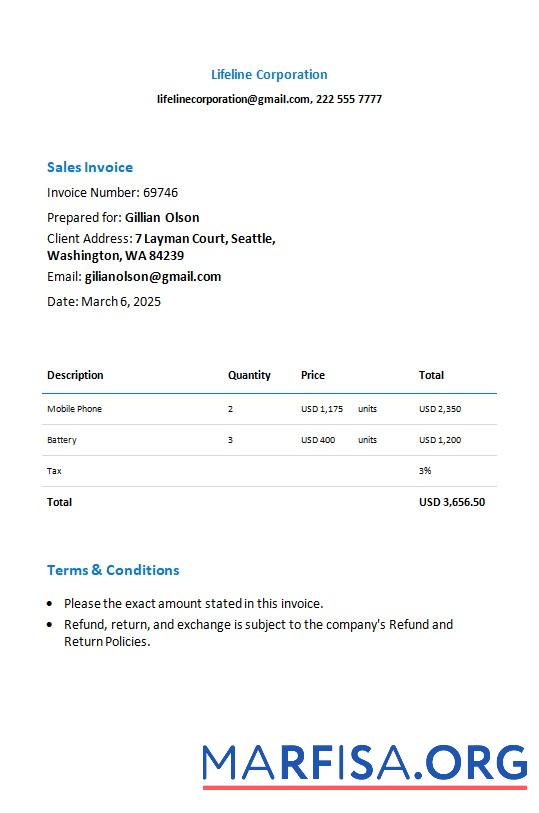Viewport: 539px width, 813px height.
Task: Select the Mobile Phone row description
Action: [x=75, y=409]
